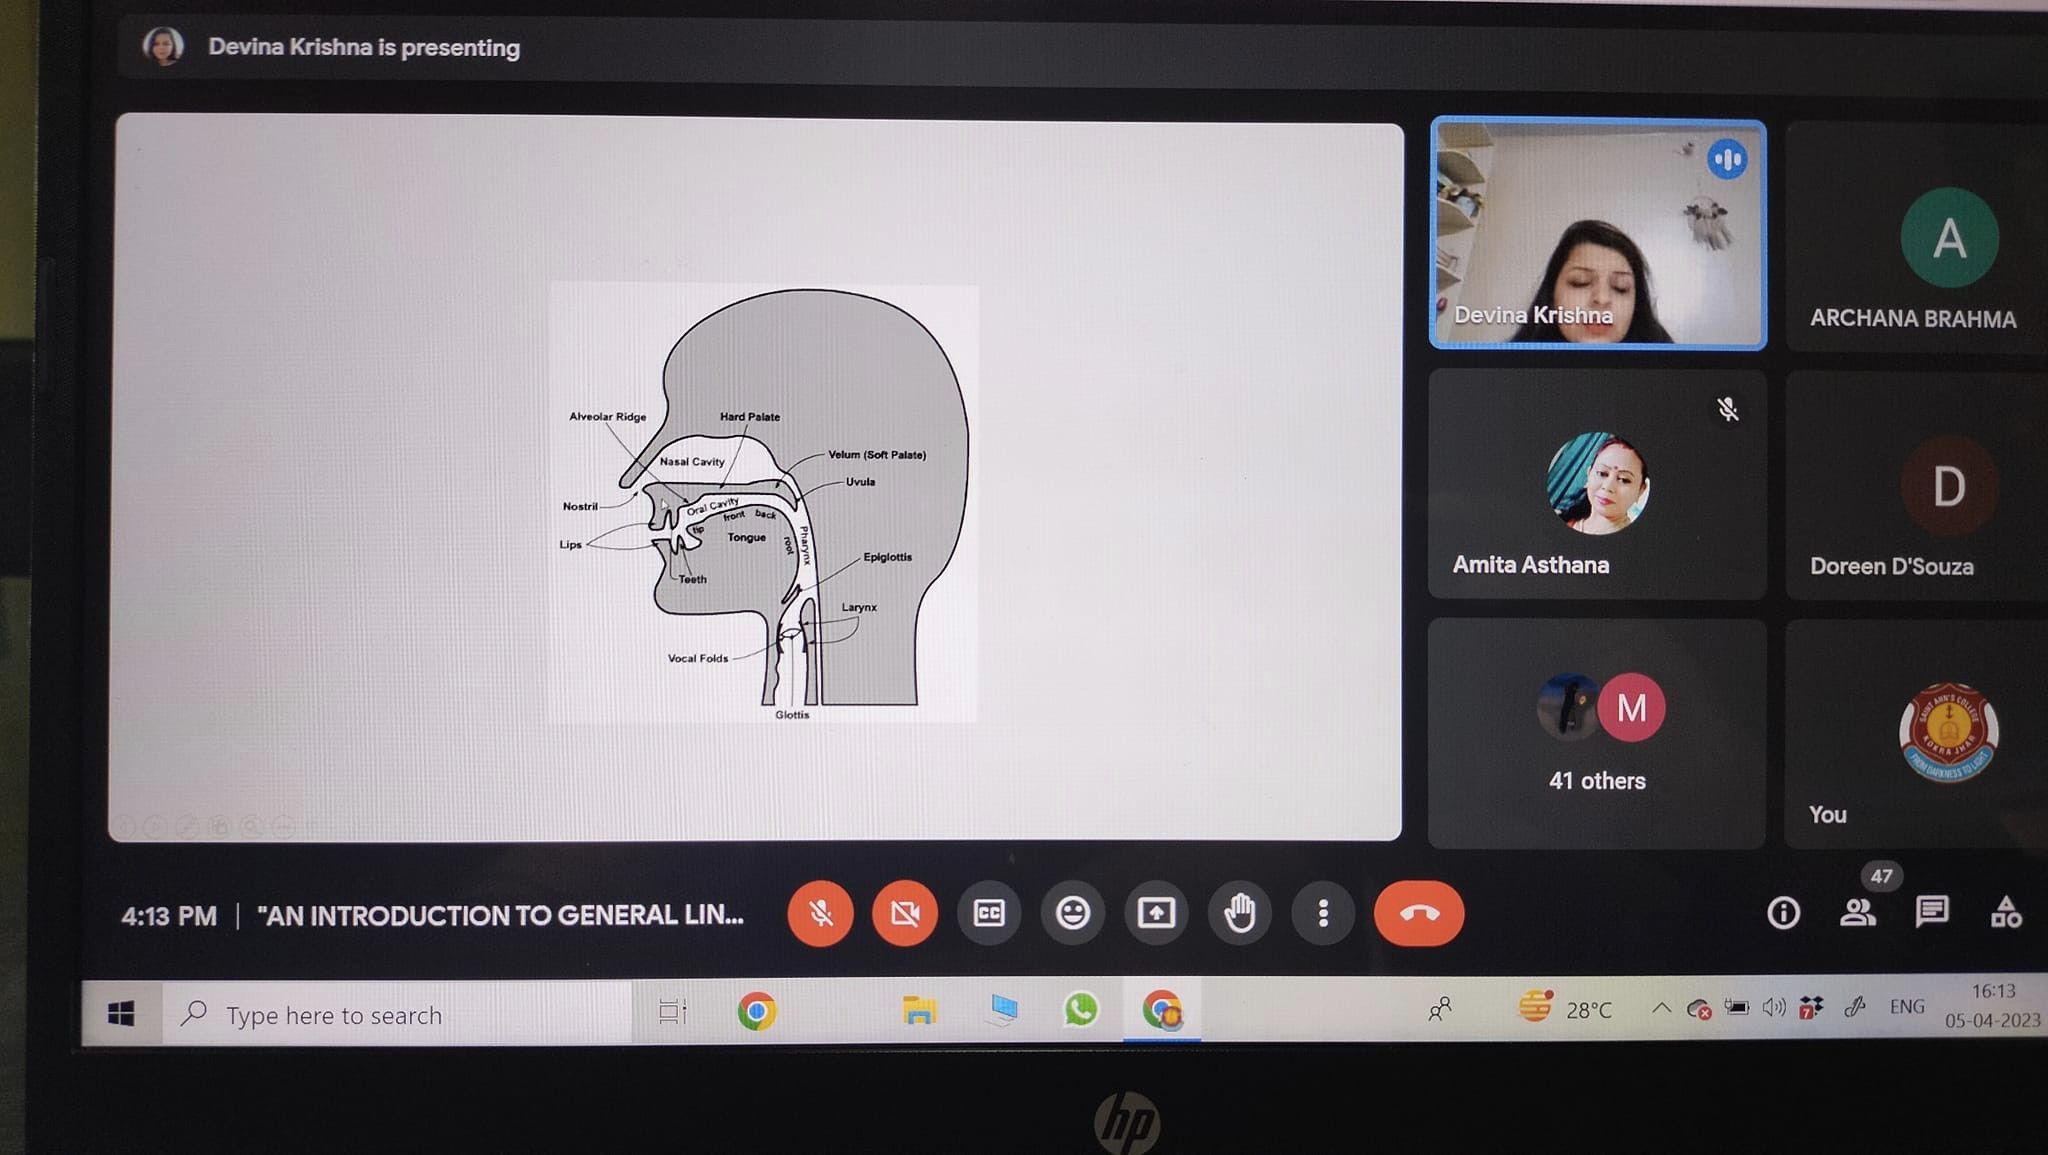Select the Amita Asthana participant tile
2048x1155 pixels.
1597,485
